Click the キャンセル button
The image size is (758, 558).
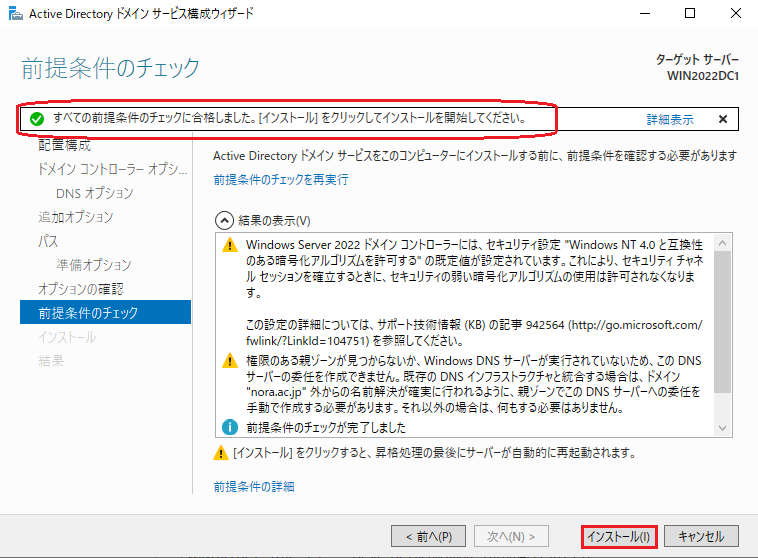[701, 537]
